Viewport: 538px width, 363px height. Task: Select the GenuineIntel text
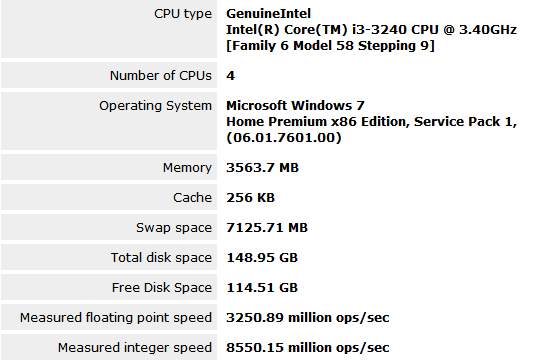(268, 14)
